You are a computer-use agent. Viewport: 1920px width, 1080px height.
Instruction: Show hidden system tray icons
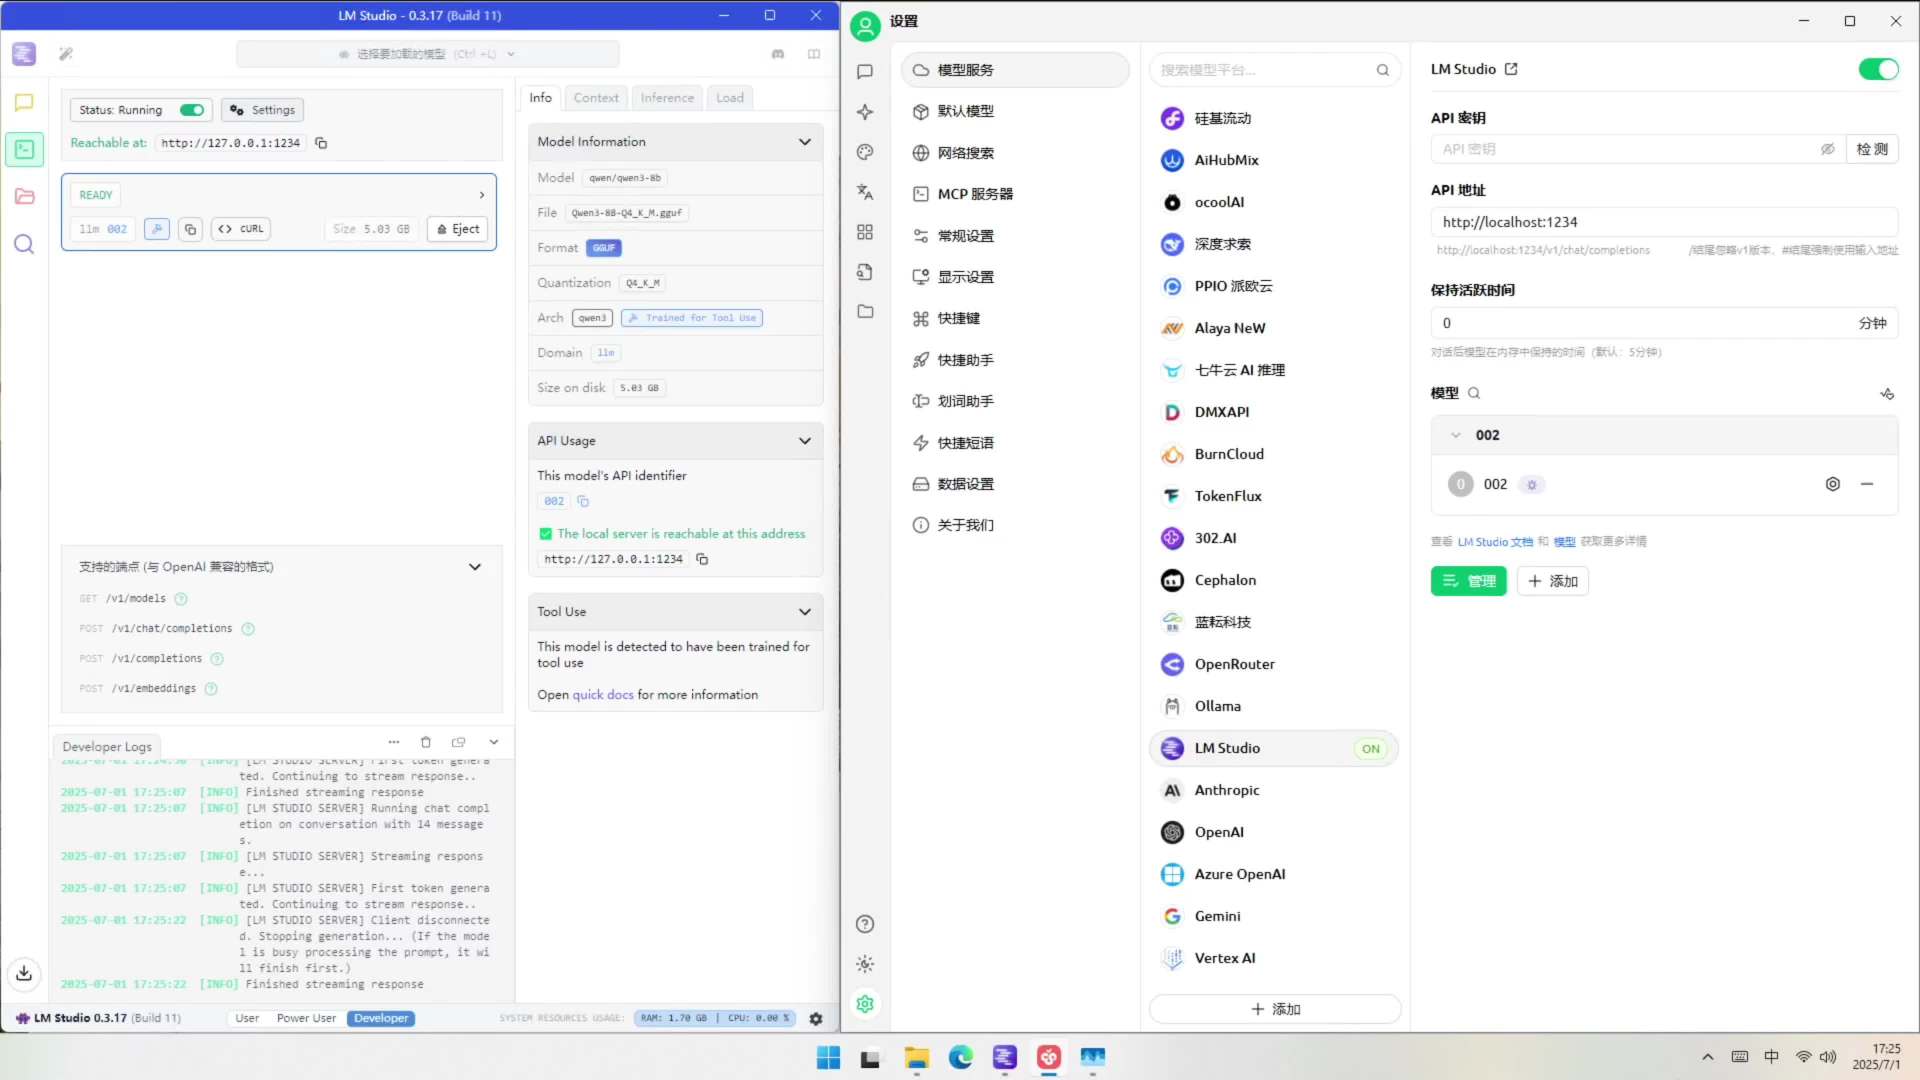point(1708,1057)
